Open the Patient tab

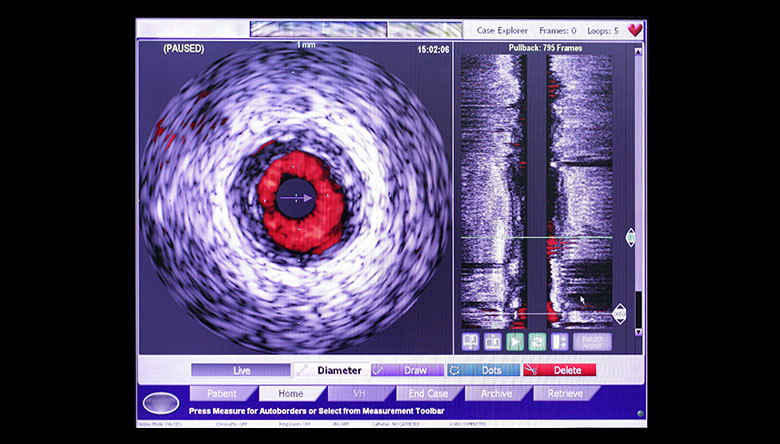pos(221,394)
